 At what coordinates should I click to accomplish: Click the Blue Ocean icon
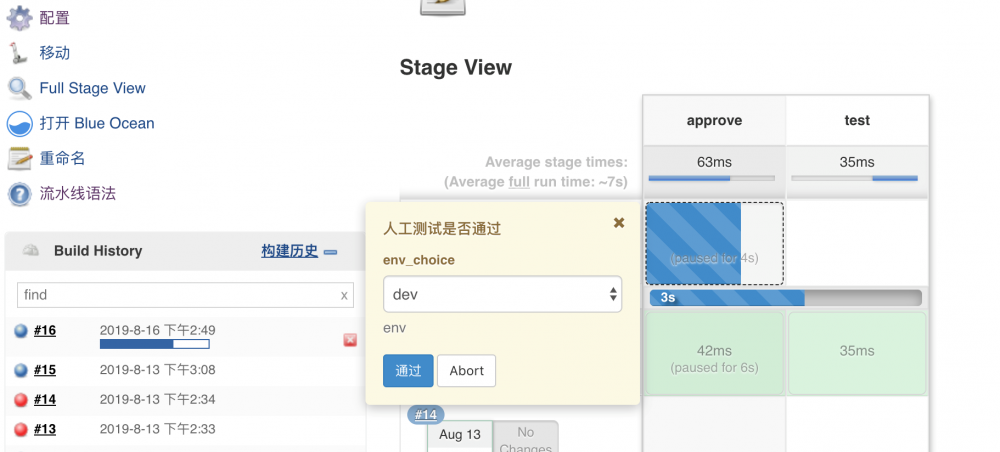20,123
